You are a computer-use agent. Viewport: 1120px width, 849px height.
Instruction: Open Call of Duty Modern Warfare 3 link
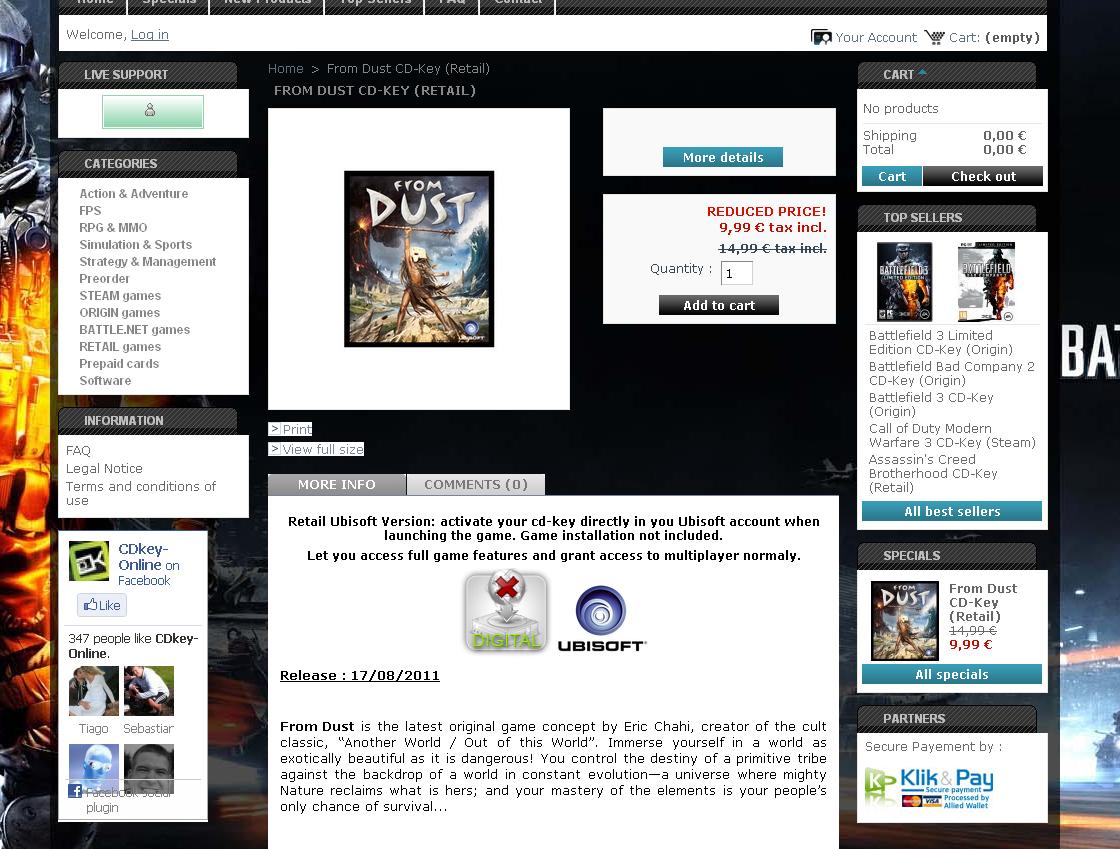[x=951, y=436]
